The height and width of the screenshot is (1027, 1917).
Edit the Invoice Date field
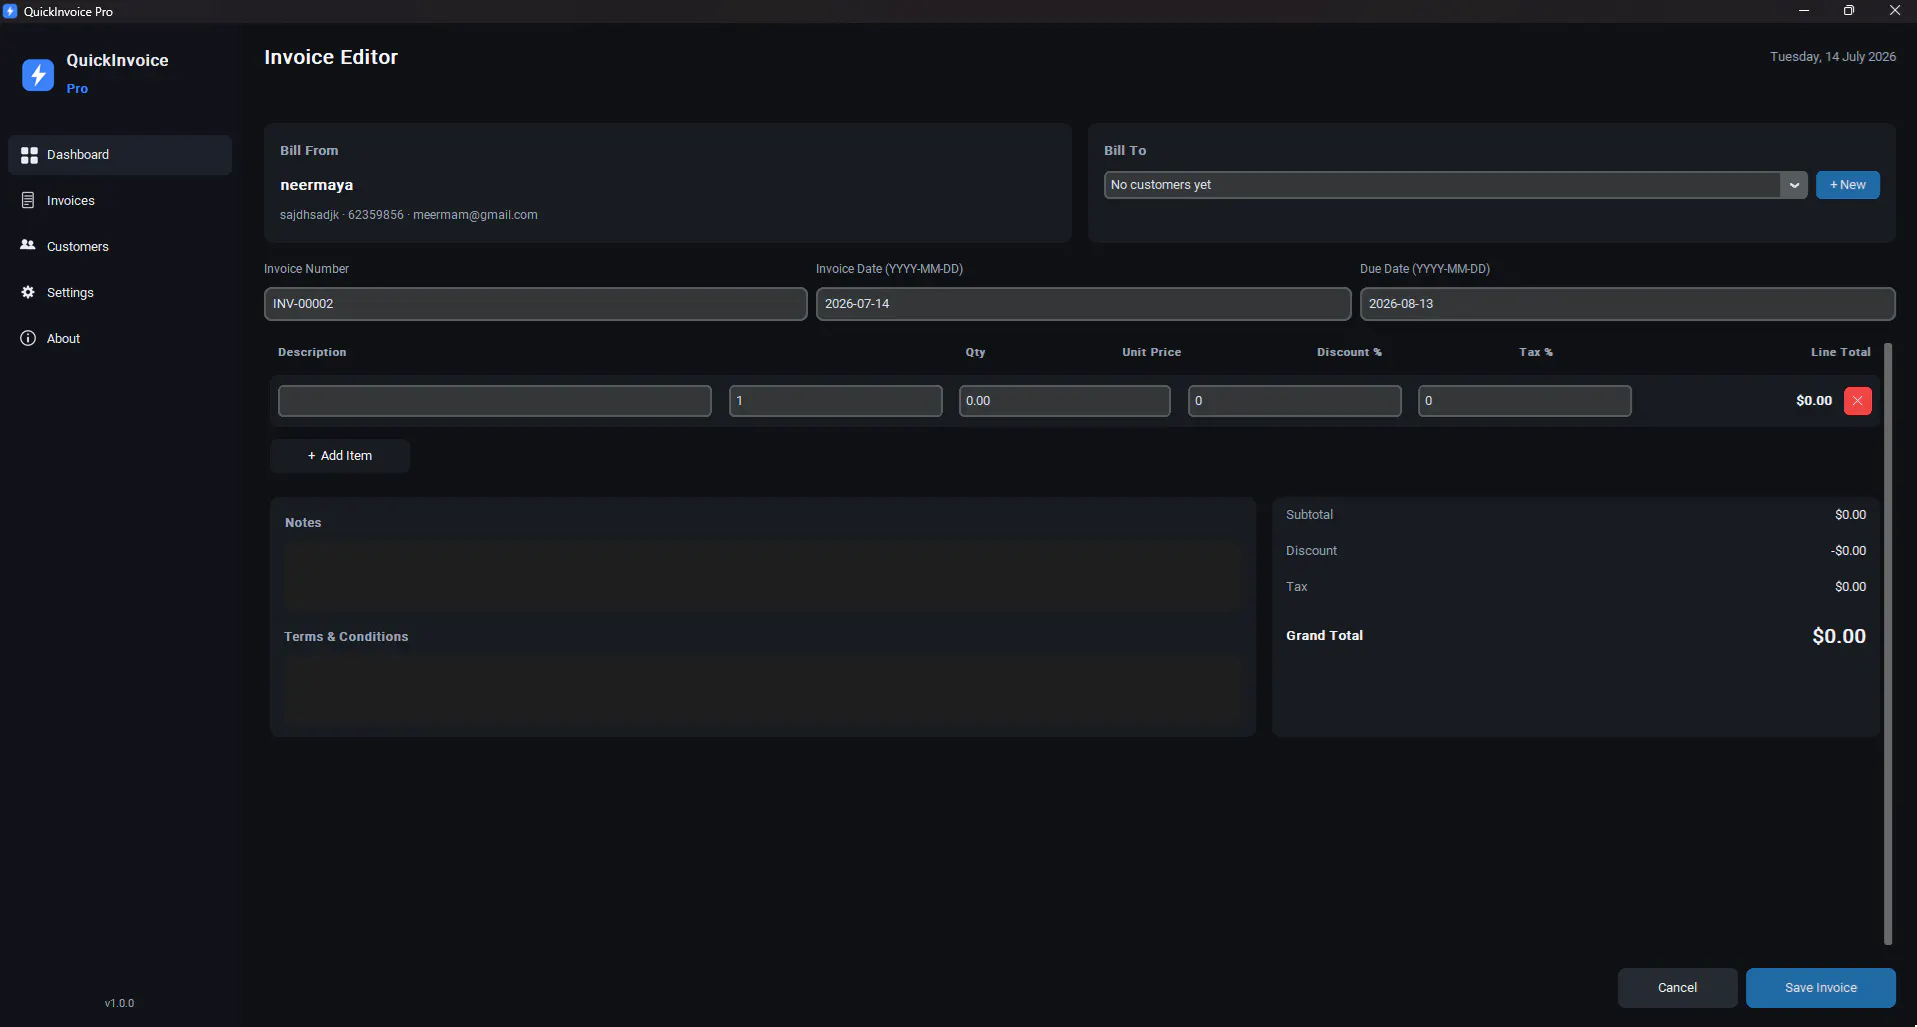1083,304
